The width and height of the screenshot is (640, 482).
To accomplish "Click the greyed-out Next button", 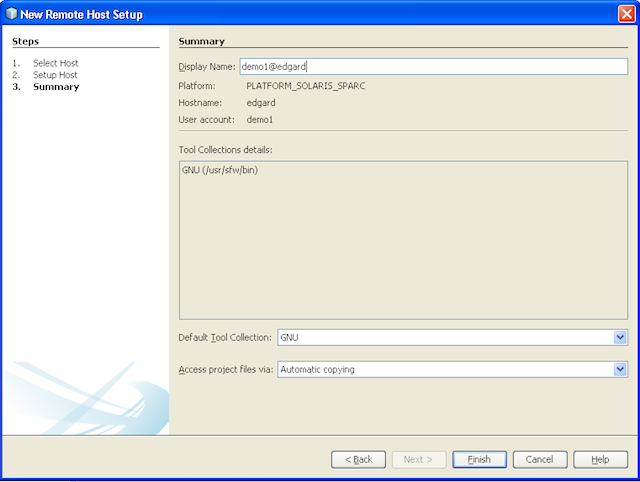I will (419, 459).
